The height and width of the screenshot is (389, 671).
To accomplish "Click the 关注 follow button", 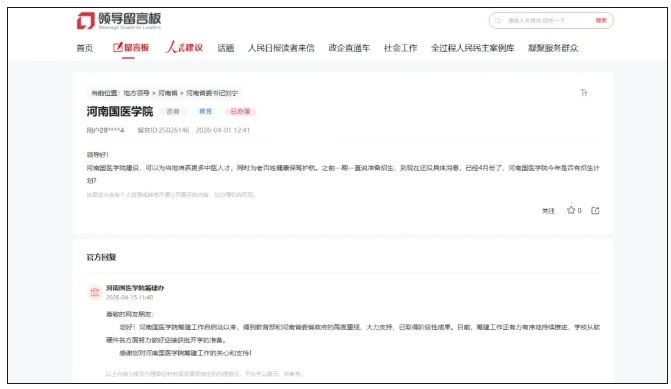I will (548, 211).
